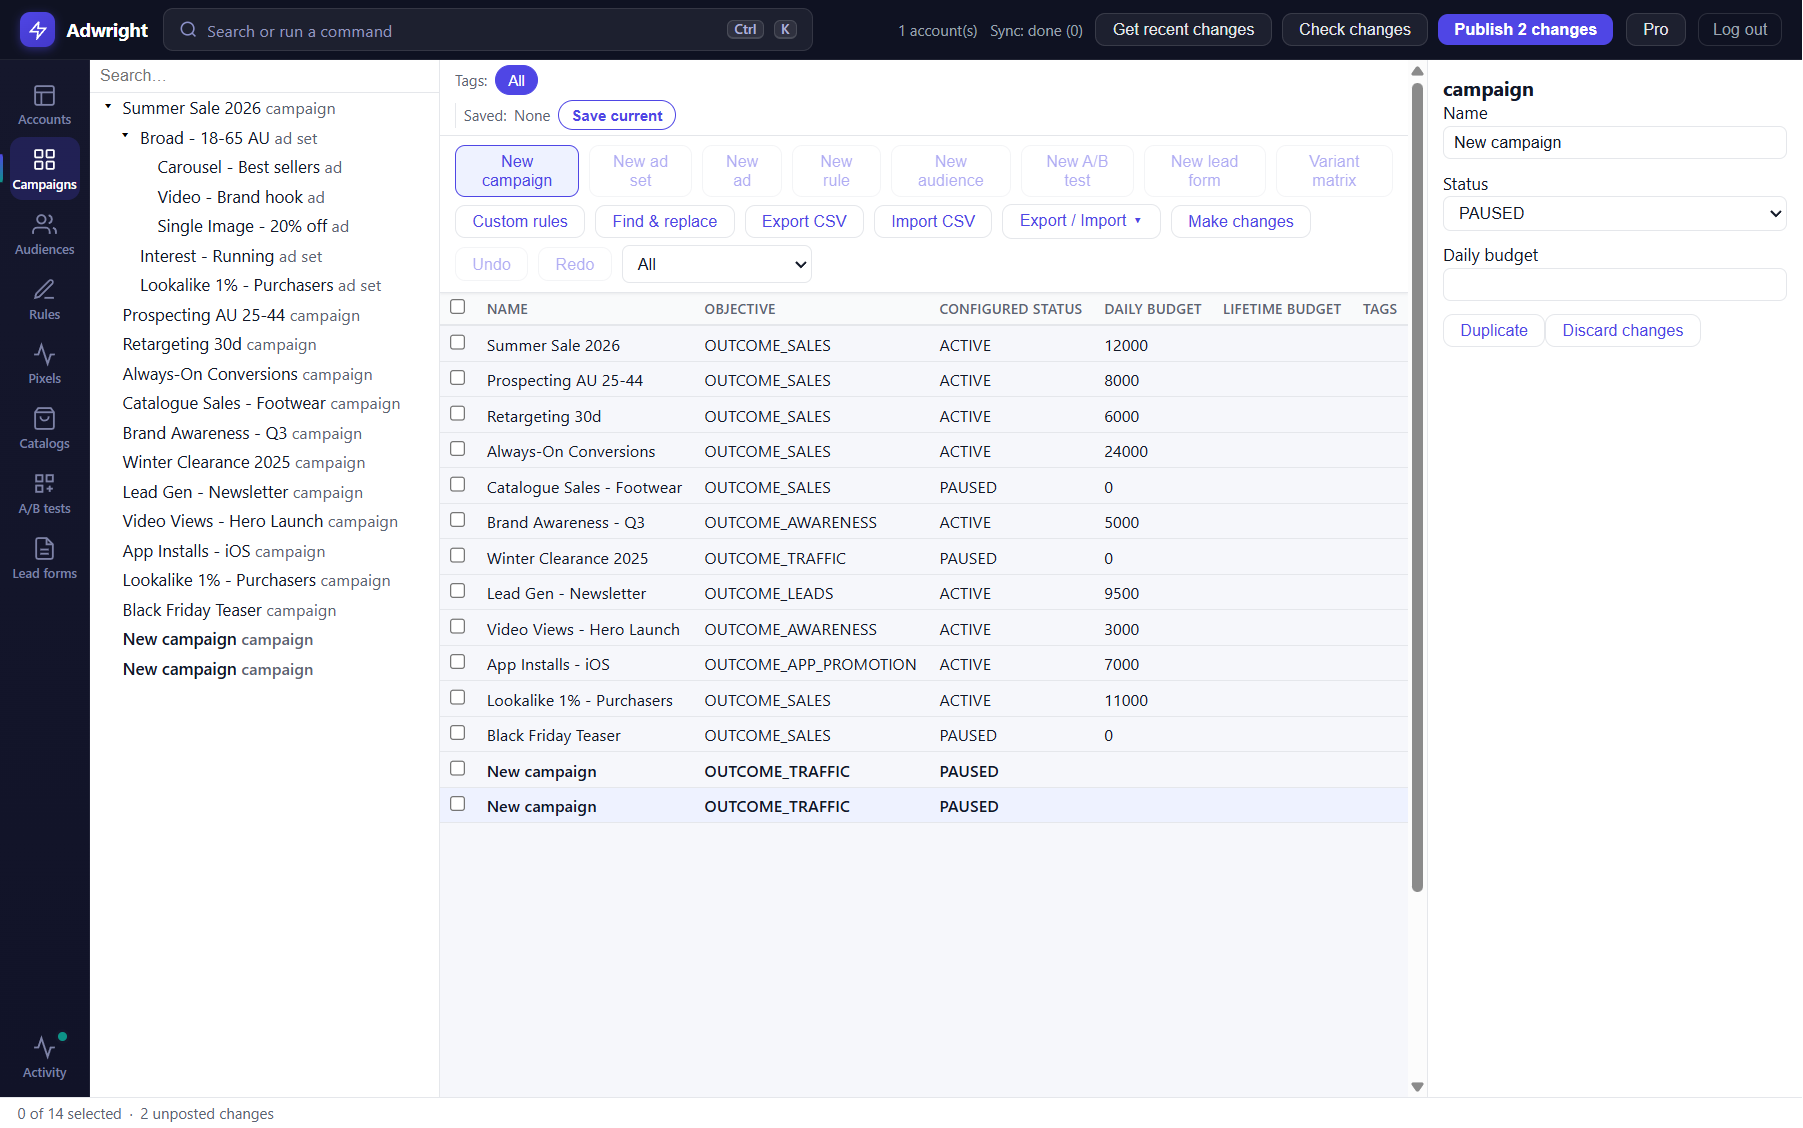Screen dimensions: 1803x1128
Task: Click the Export CSV button
Action: (804, 221)
